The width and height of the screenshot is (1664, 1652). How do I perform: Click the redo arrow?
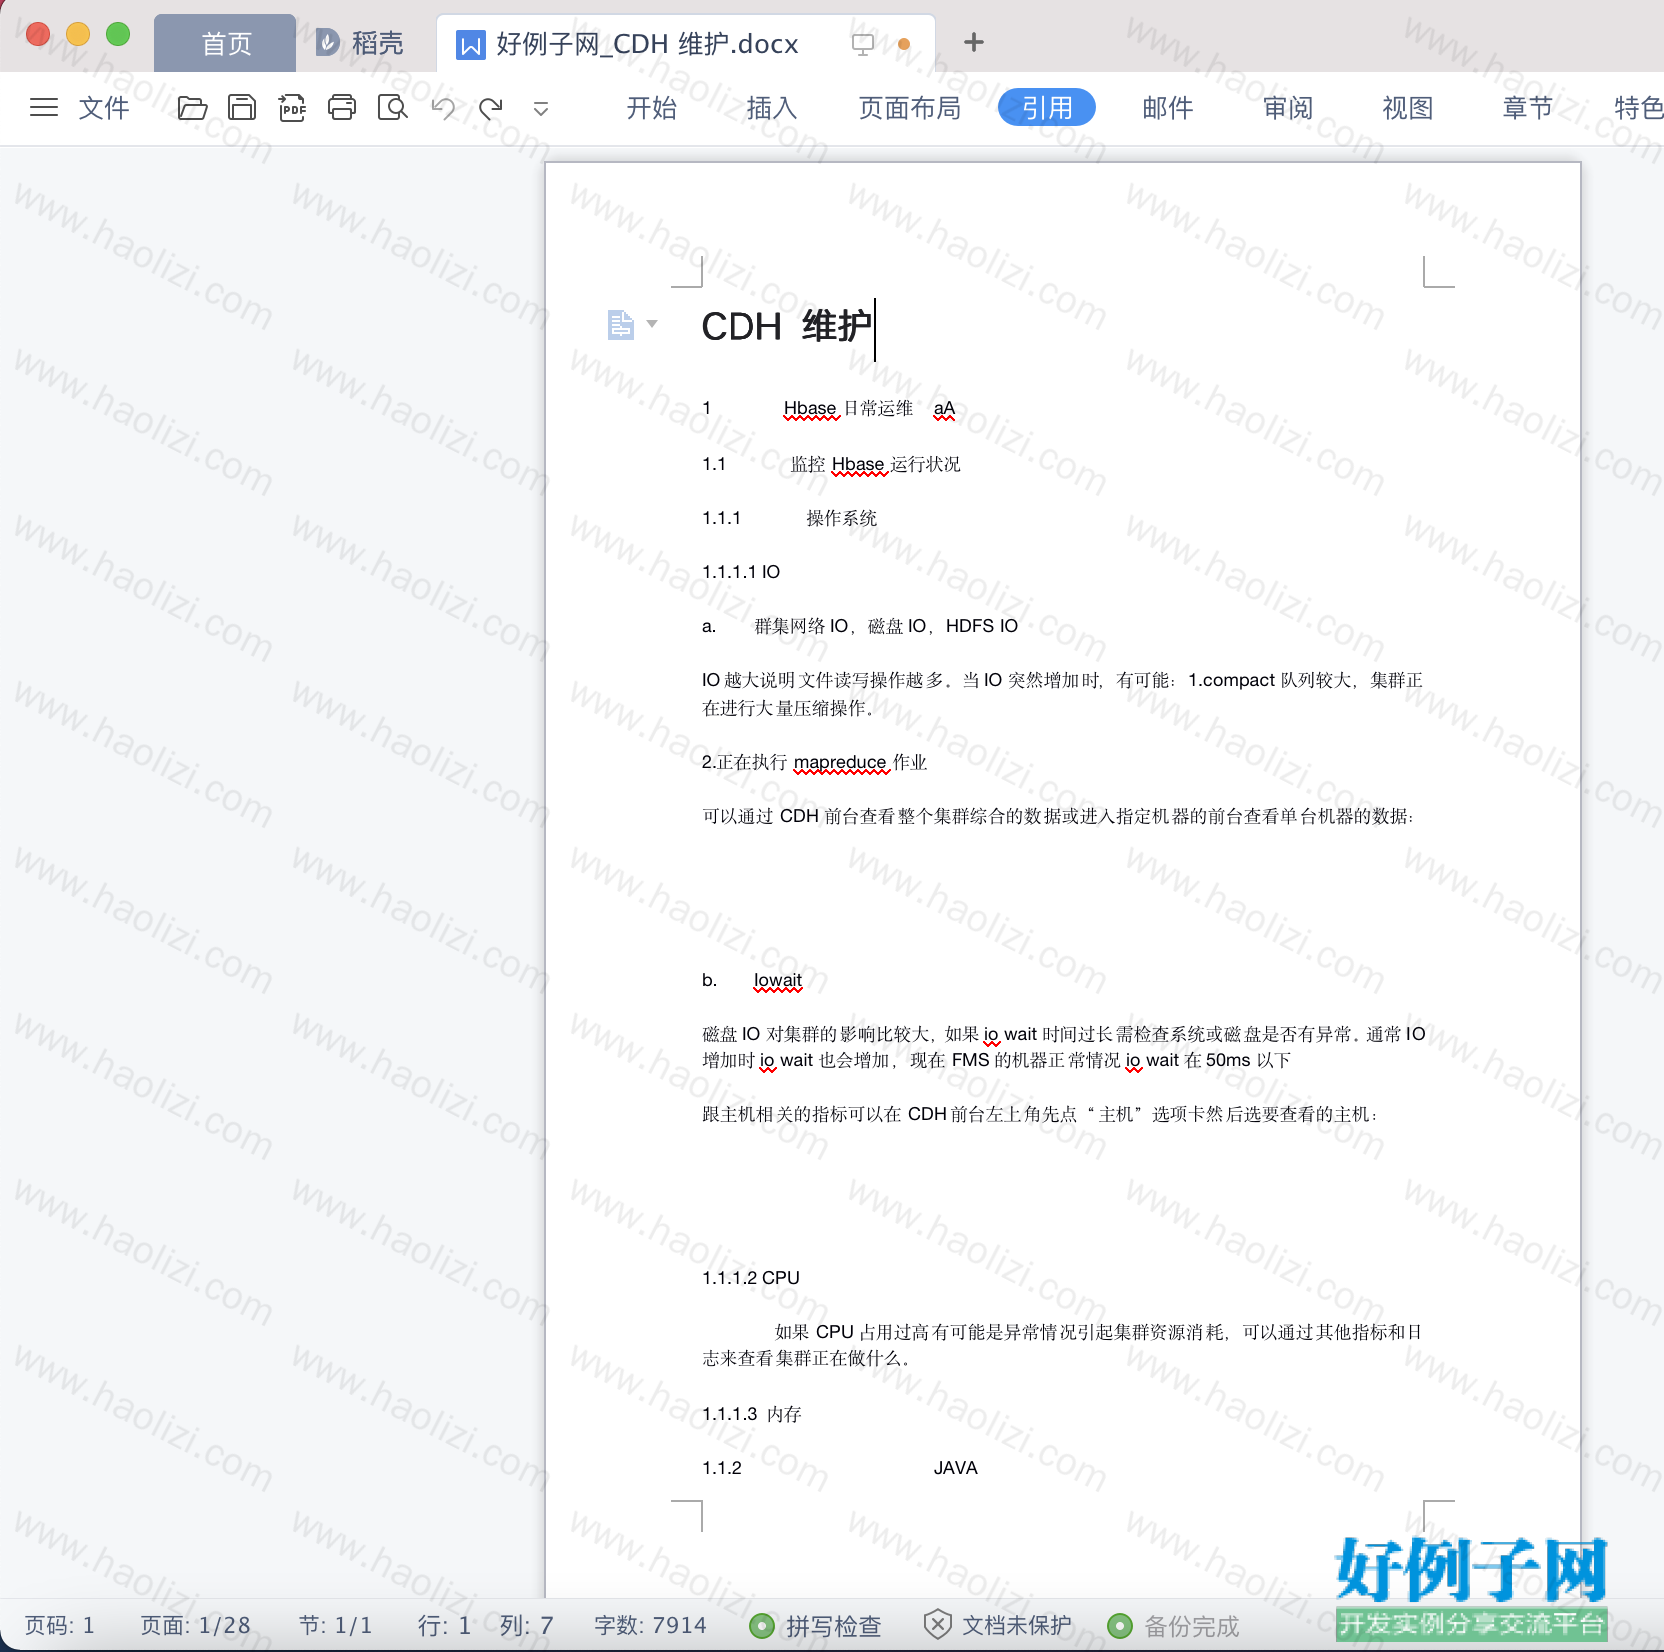(491, 108)
